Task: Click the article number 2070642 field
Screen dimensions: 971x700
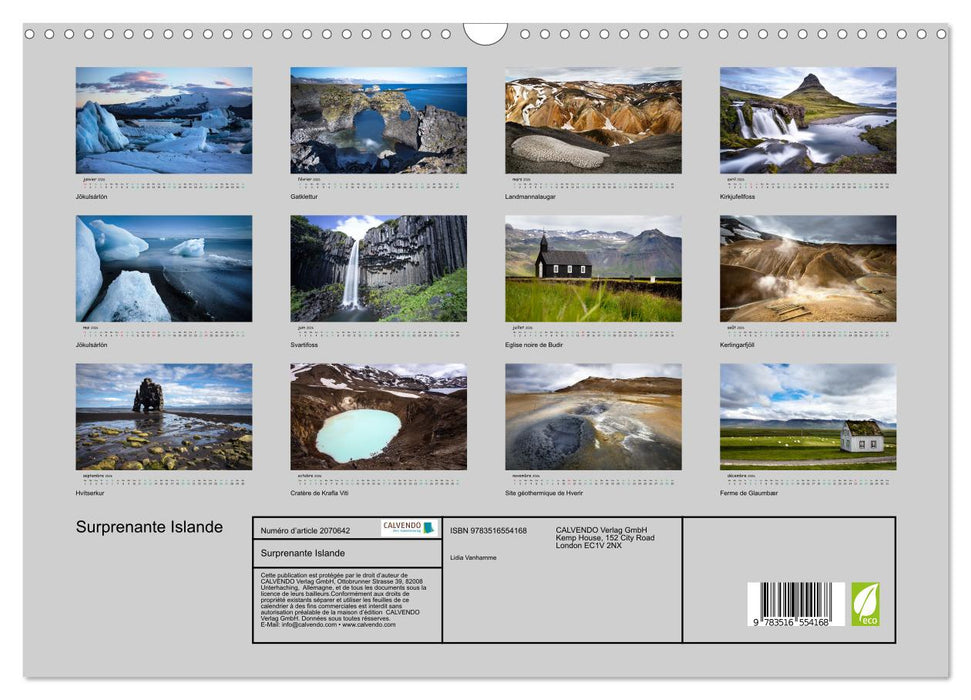Action: [305, 530]
